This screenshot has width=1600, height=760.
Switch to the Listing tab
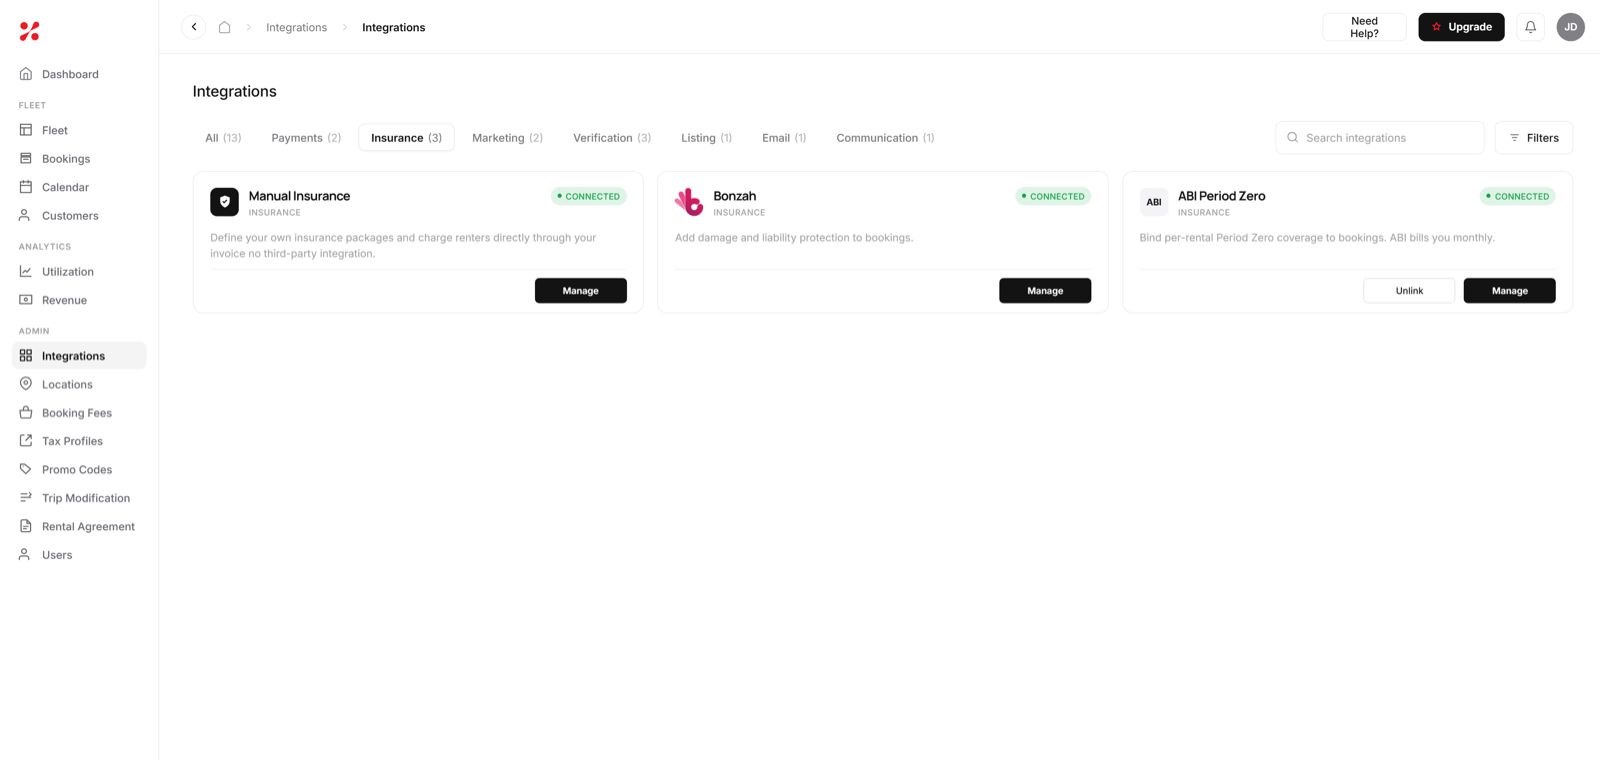(x=706, y=138)
